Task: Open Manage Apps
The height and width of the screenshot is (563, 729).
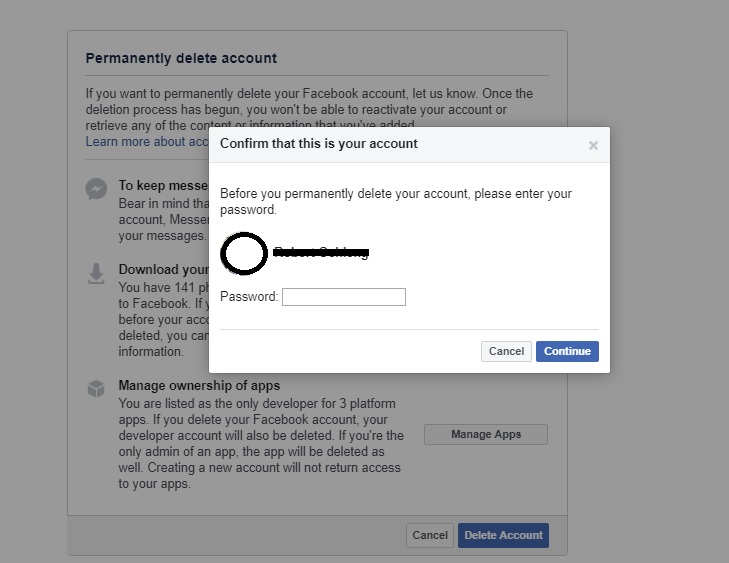Action: [x=486, y=434]
